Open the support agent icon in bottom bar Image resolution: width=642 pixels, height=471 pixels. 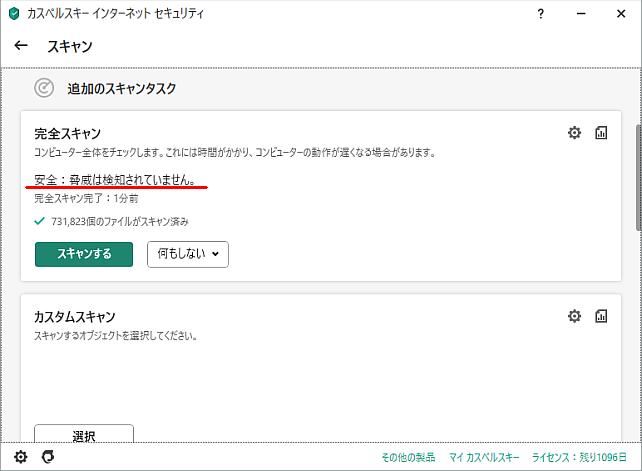pyautogui.click(x=48, y=457)
